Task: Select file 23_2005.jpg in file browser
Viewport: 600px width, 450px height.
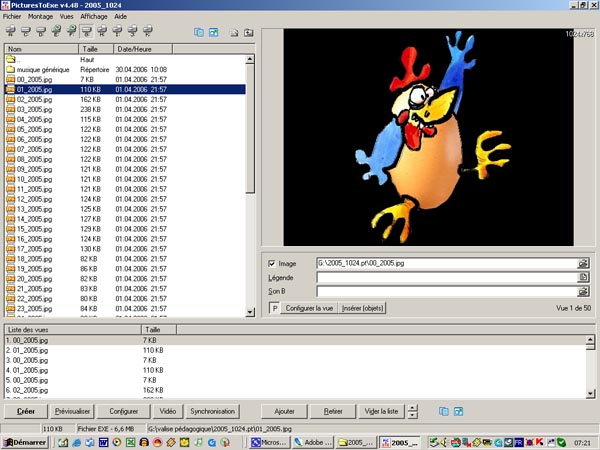Action: tap(125, 308)
